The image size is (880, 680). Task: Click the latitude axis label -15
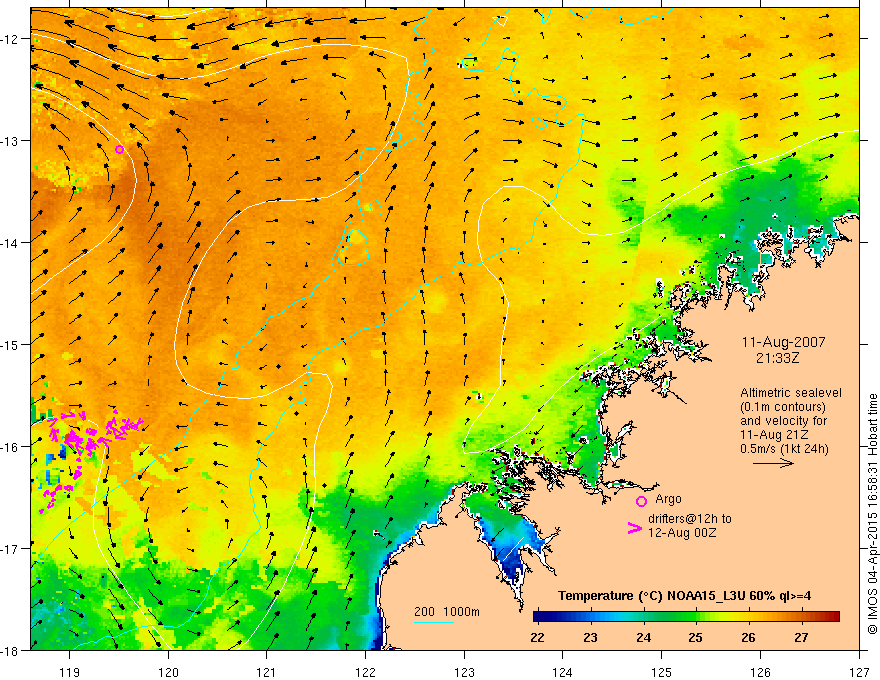click(x=9, y=344)
